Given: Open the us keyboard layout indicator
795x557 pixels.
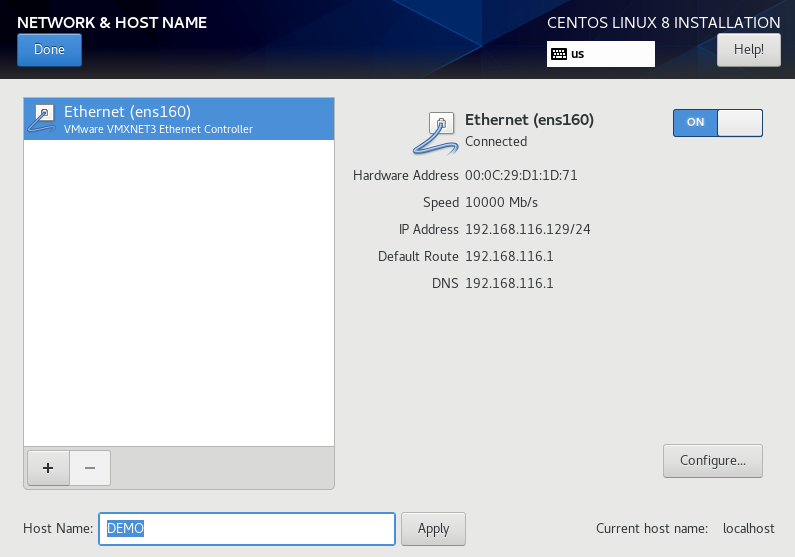Looking at the screenshot, I should (600, 54).
